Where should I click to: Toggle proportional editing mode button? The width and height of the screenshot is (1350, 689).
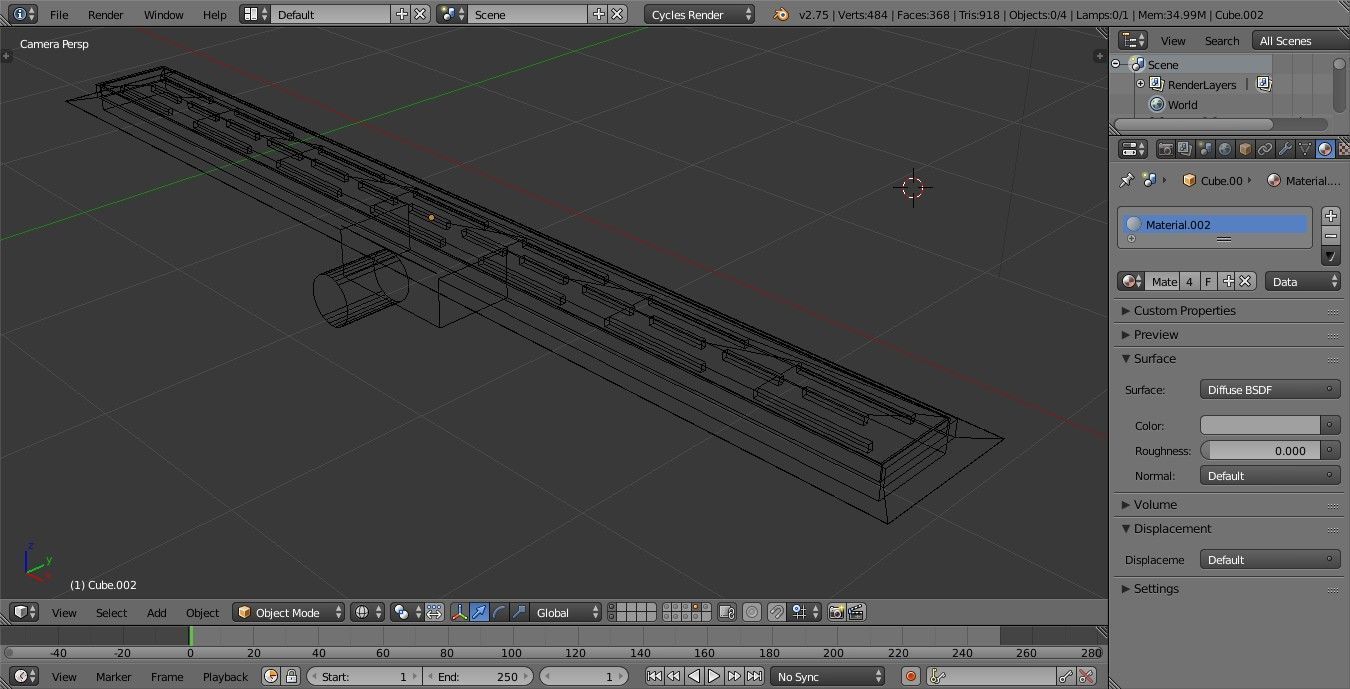[751, 612]
